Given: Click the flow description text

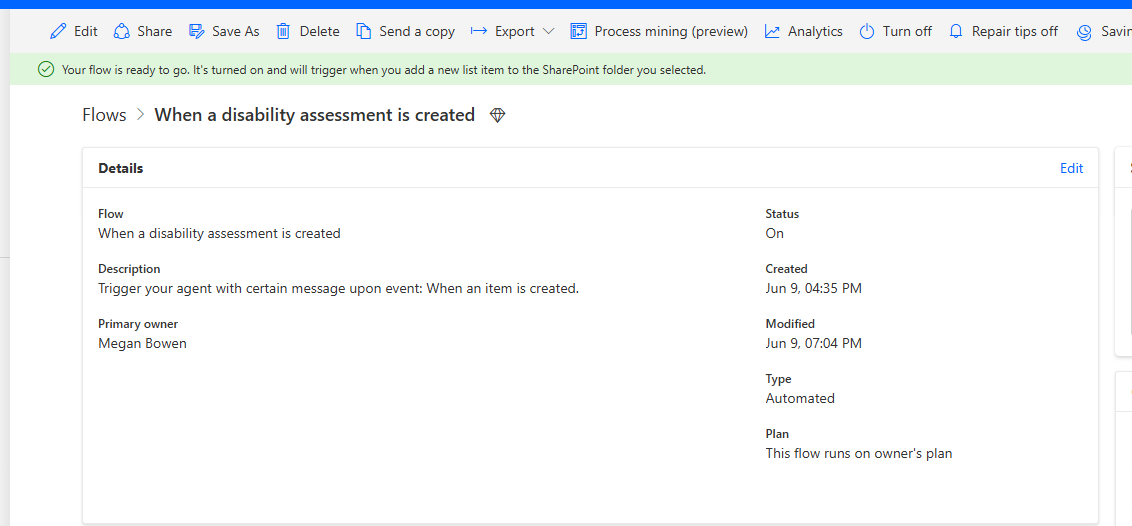Looking at the screenshot, I should pos(338,288).
